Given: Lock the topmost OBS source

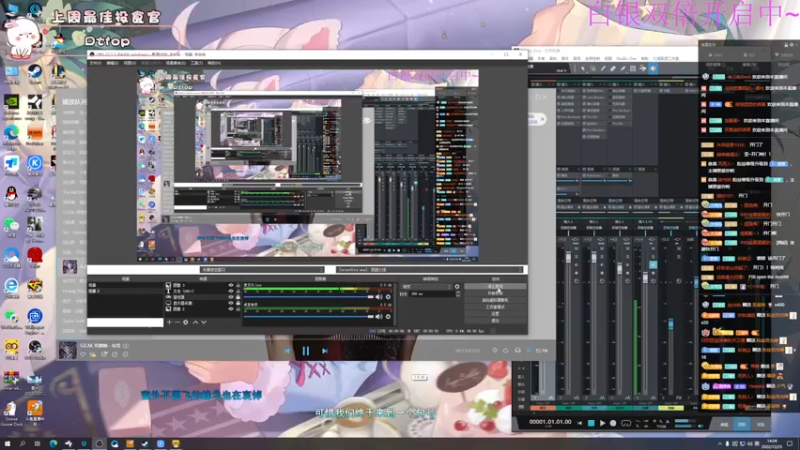Looking at the screenshot, I should point(238,285).
